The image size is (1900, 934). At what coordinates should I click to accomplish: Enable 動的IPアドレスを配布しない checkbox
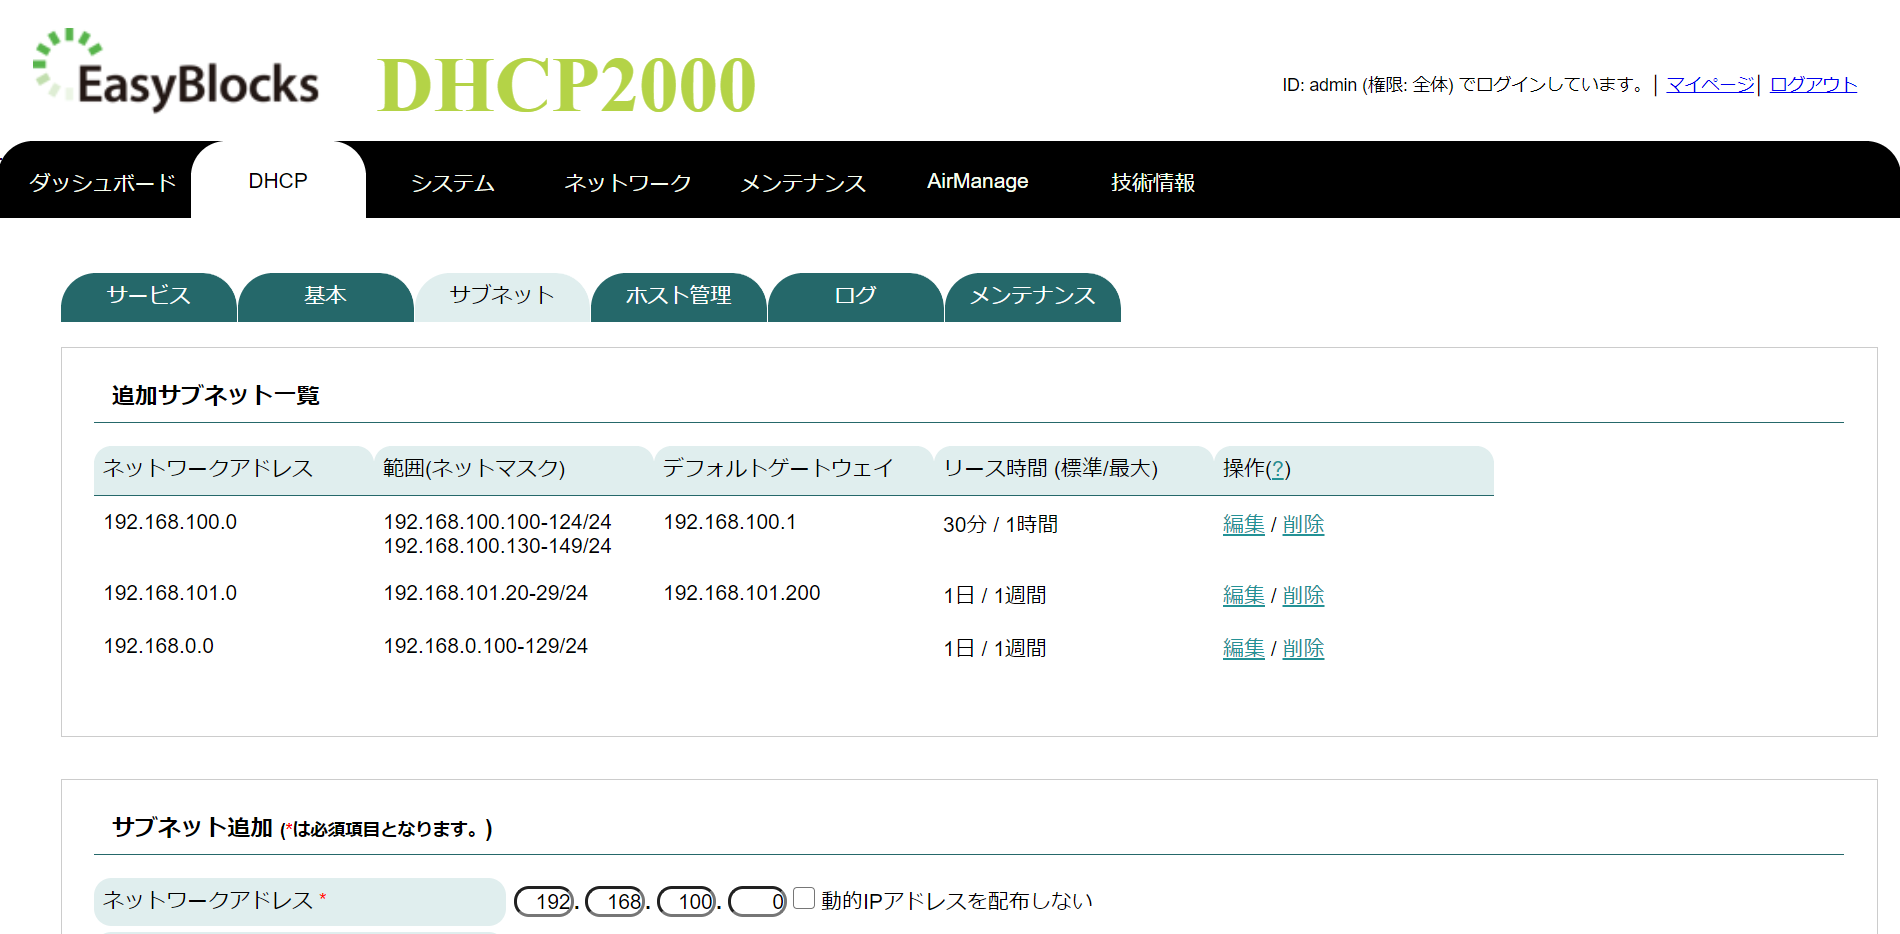[x=804, y=898]
